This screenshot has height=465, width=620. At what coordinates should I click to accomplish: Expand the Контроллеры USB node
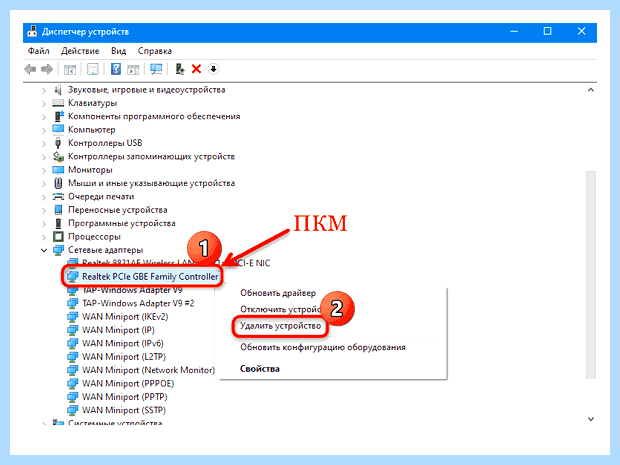coord(44,144)
